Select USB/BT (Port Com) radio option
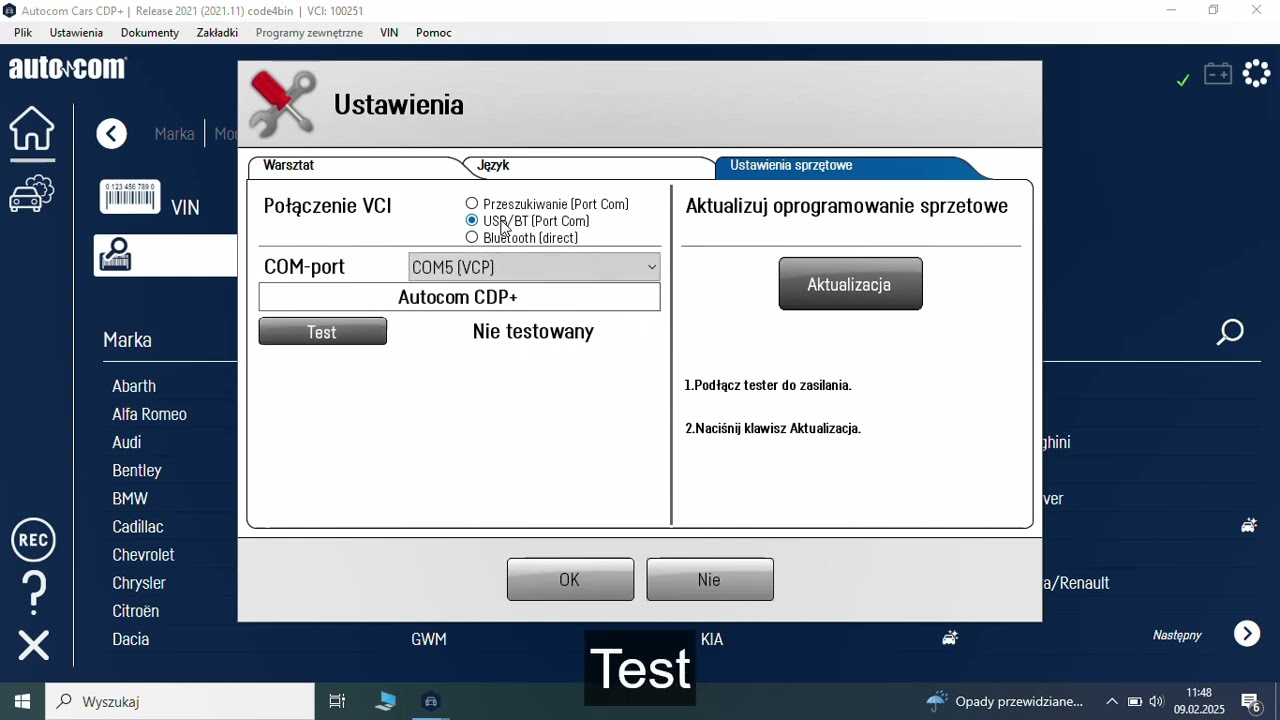 (x=472, y=221)
